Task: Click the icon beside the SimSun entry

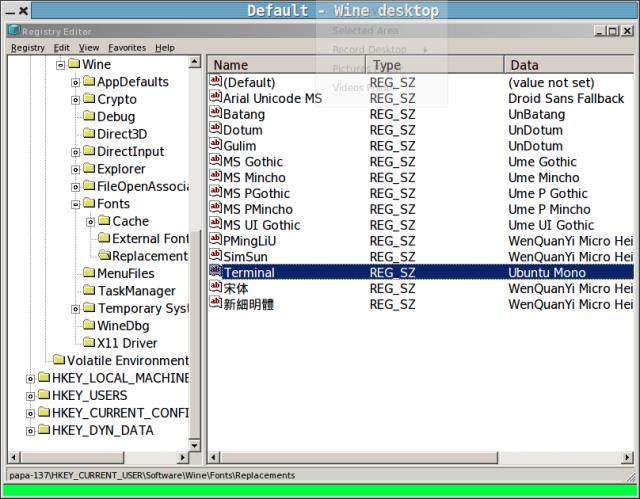Action: [x=215, y=257]
